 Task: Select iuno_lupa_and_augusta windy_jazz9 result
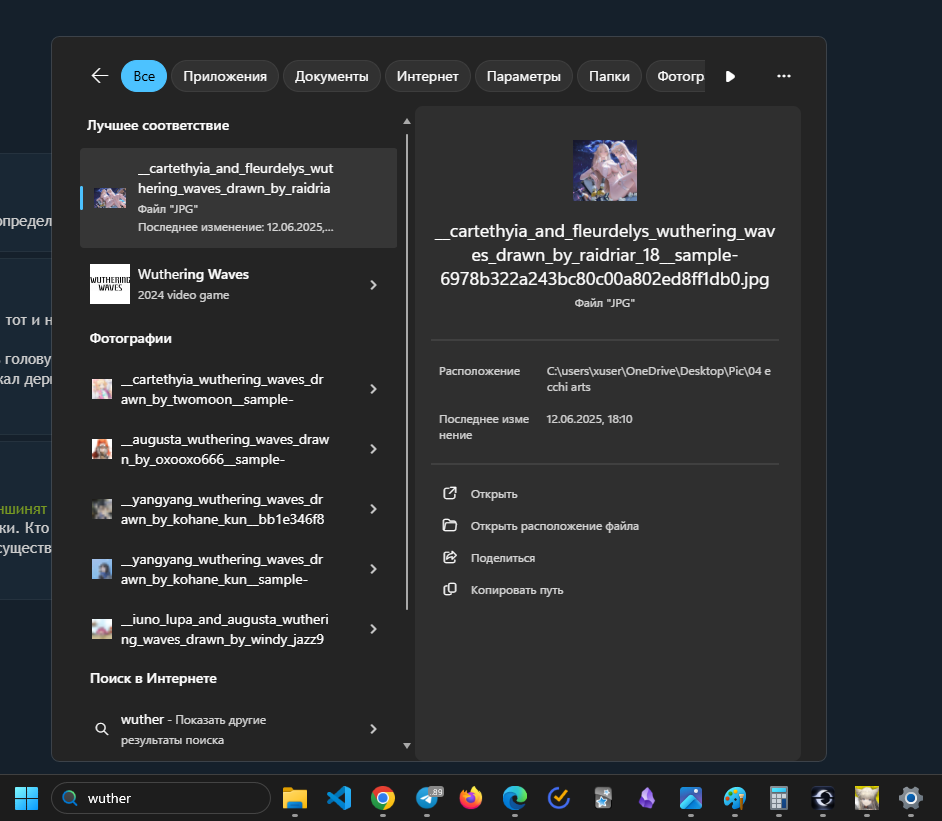point(238,629)
